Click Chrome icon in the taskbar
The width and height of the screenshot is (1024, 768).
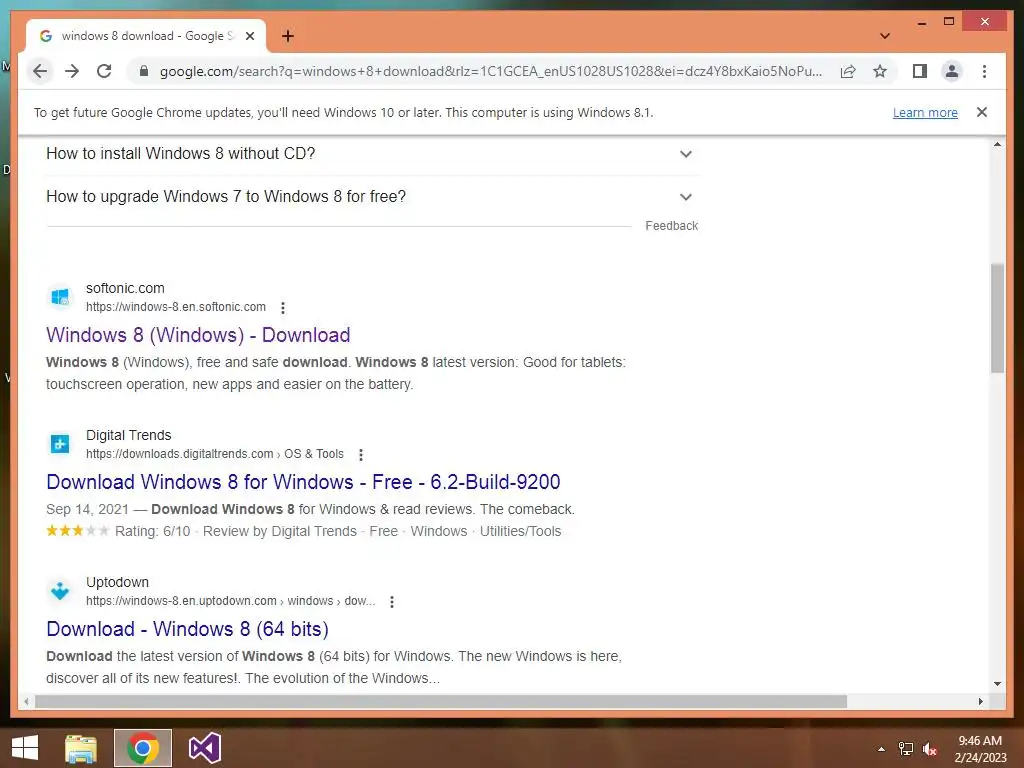pyautogui.click(x=143, y=748)
